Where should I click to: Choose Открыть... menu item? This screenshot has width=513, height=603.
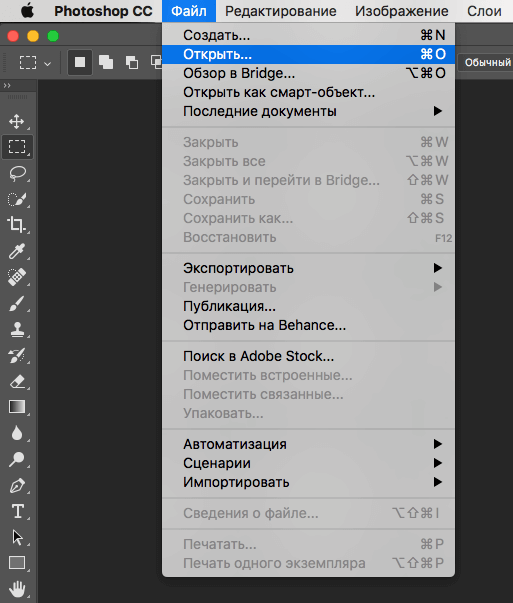coord(308,54)
